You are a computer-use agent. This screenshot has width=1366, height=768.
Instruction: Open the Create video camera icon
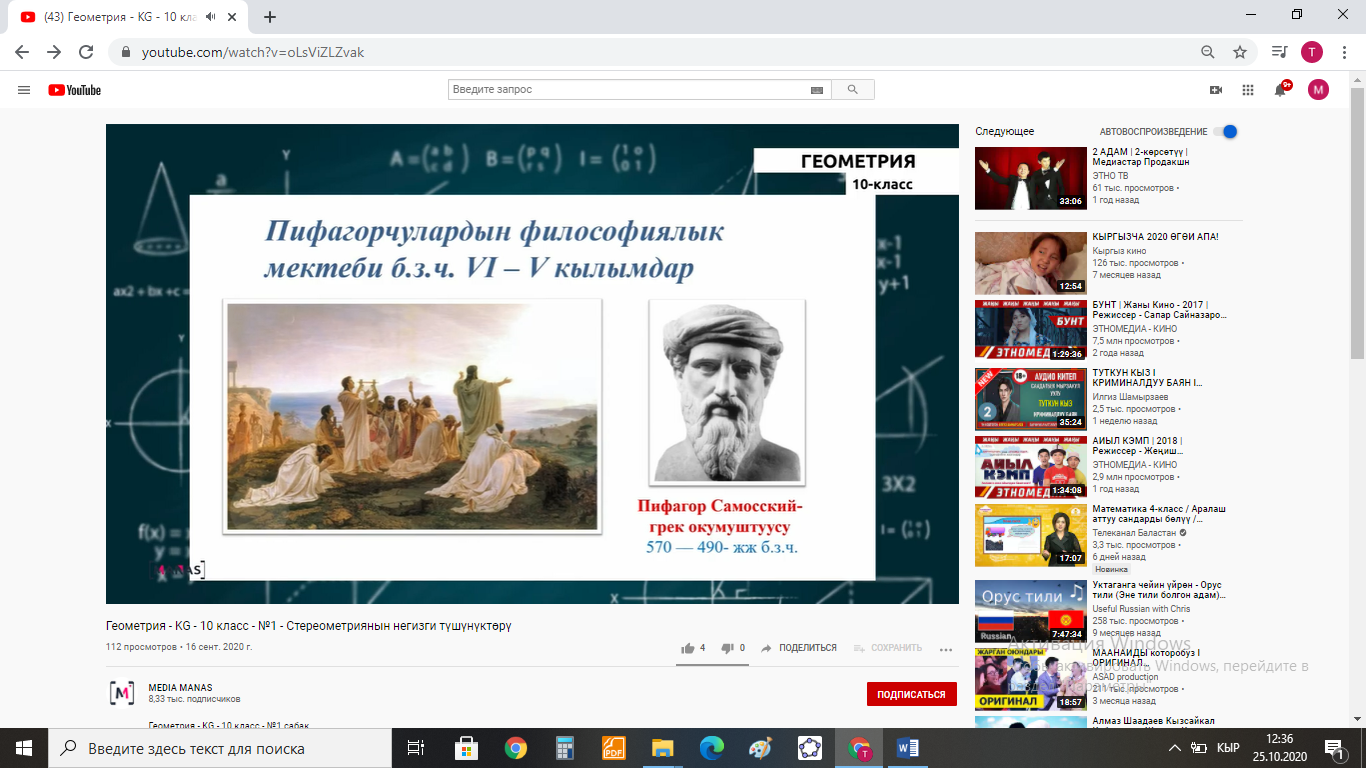(x=1216, y=90)
